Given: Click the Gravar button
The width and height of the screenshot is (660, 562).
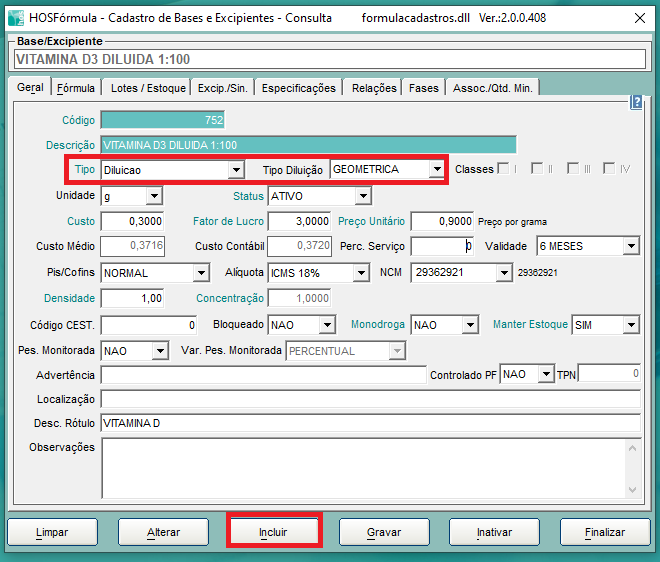Looking at the screenshot, I should [384, 532].
